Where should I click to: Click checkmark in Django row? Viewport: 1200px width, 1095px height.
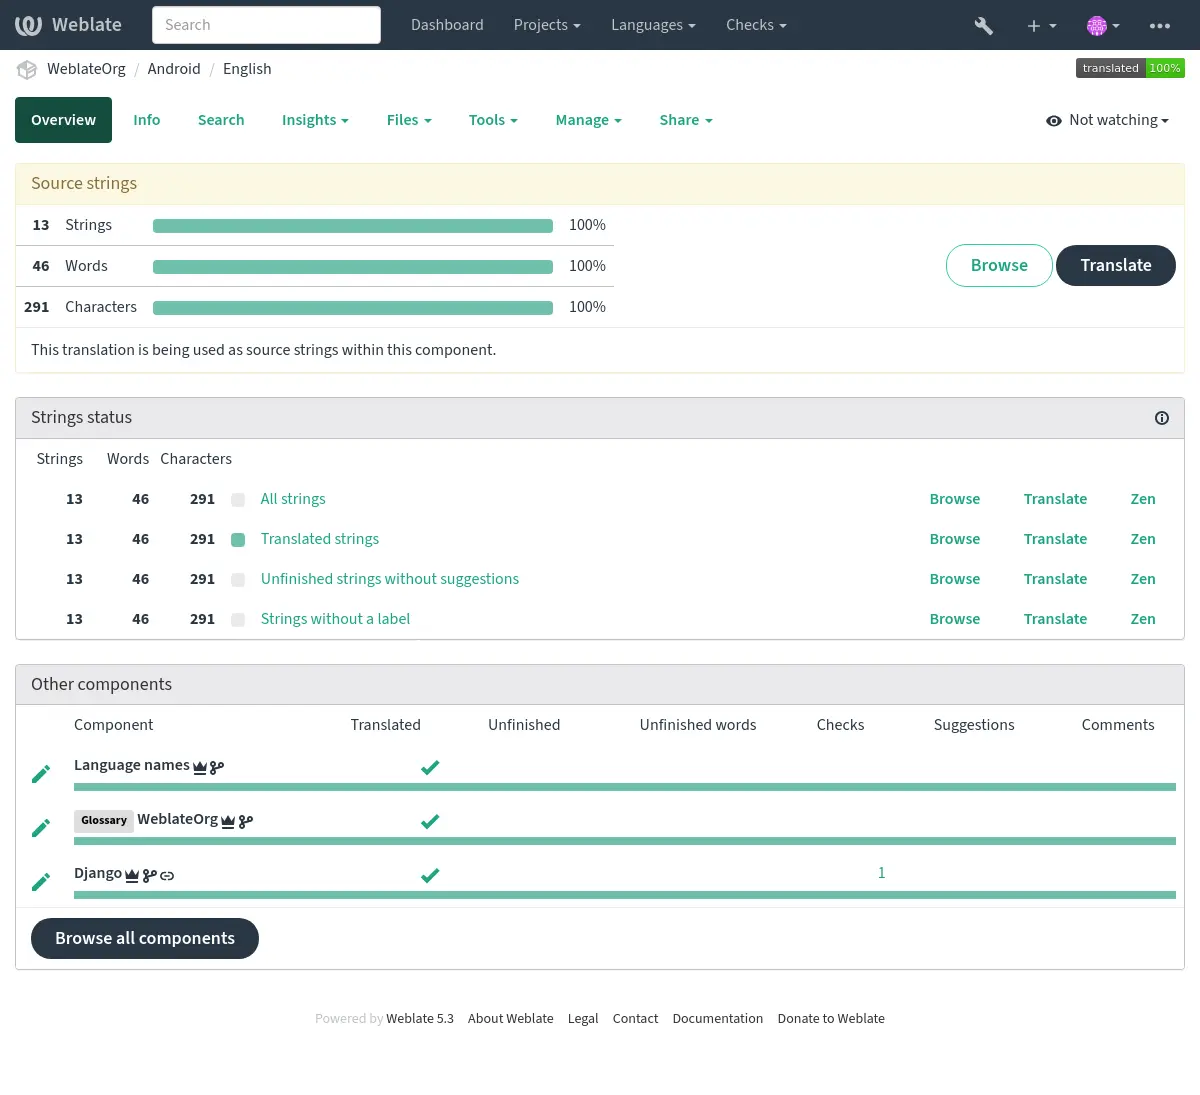coord(430,875)
